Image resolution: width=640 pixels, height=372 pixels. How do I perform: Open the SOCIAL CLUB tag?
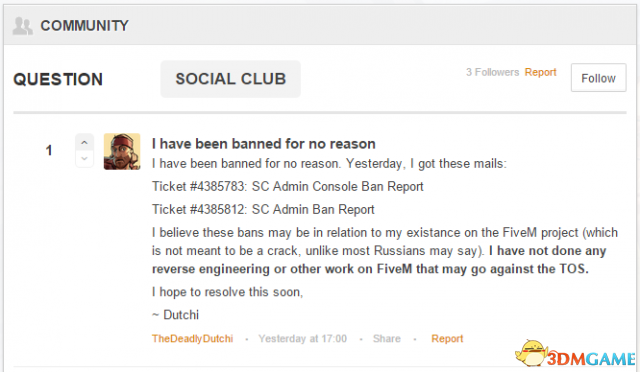231,79
